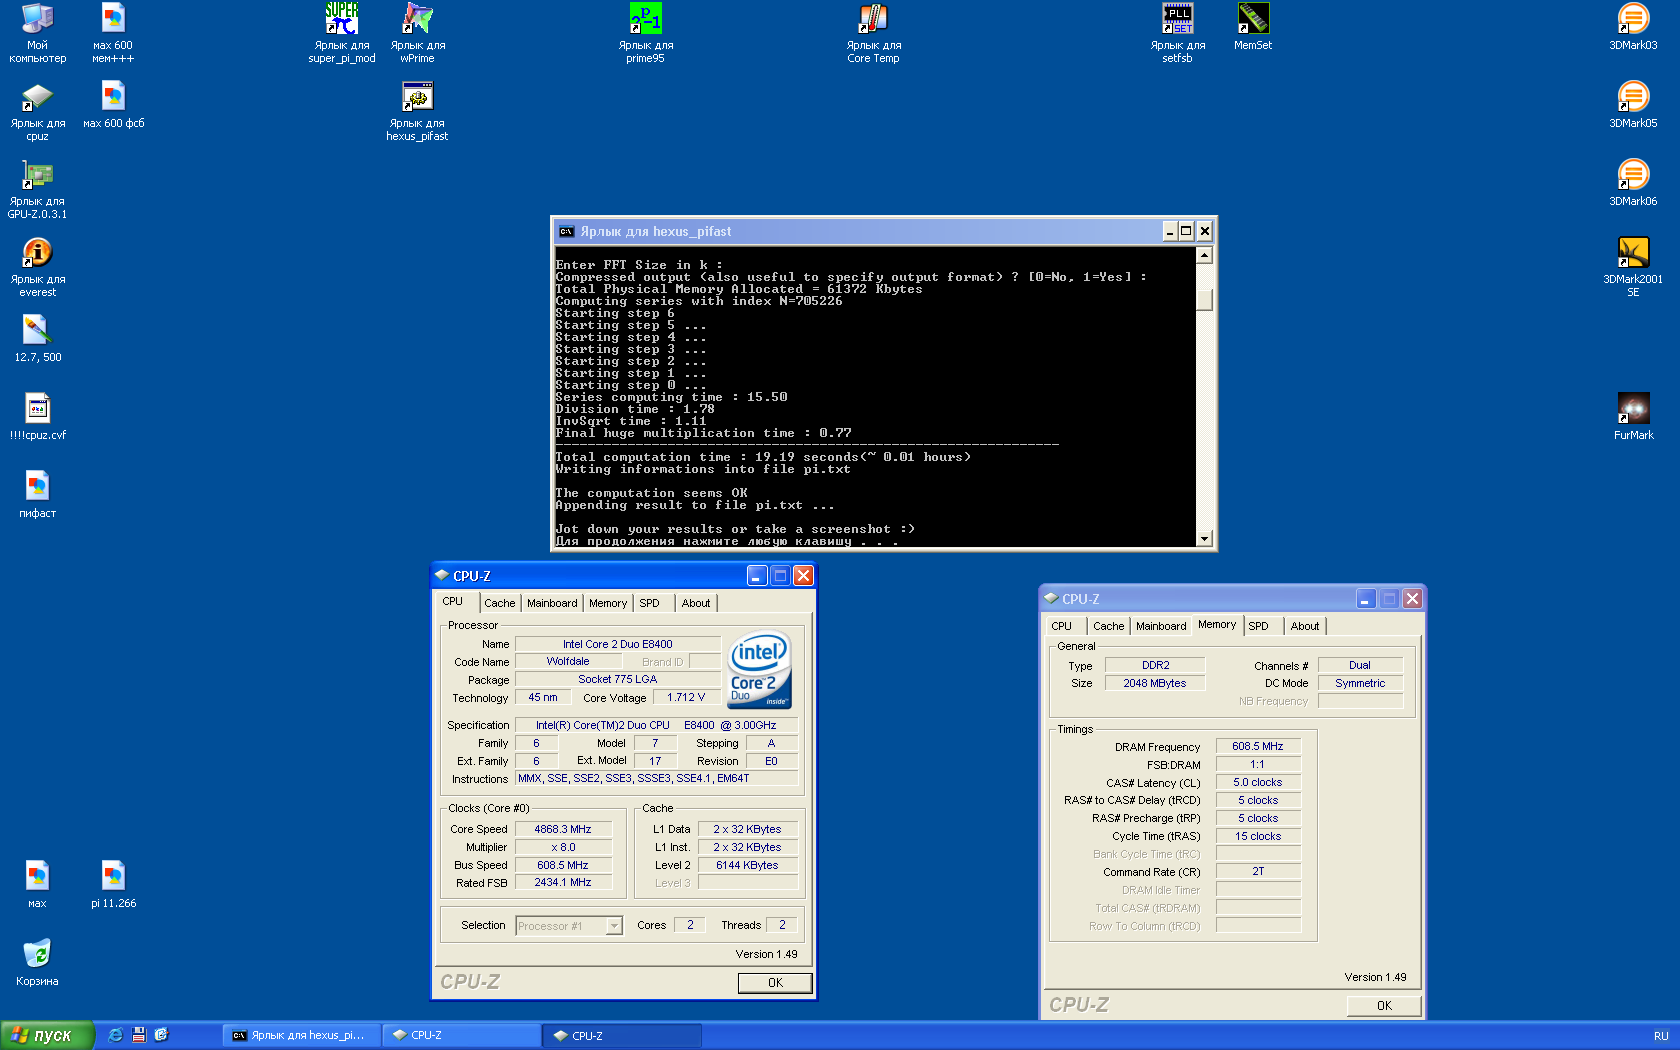Screen dimensions: 1680x1050
Task: Click the floppy-disk quick launch icon
Action: (x=138, y=1035)
